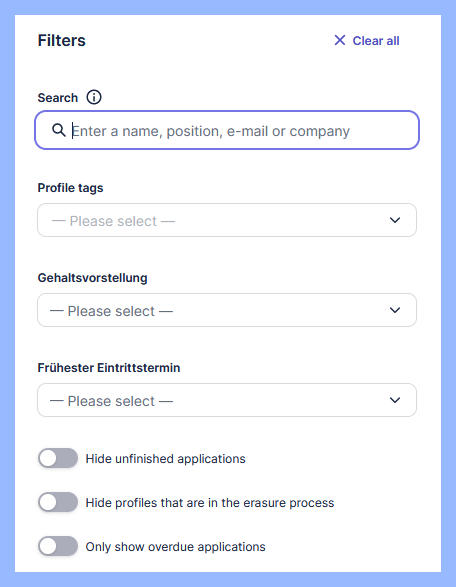Image resolution: width=456 pixels, height=587 pixels.
Task: Click the Only show overdue applications label
Action: [x=176, y=547]
